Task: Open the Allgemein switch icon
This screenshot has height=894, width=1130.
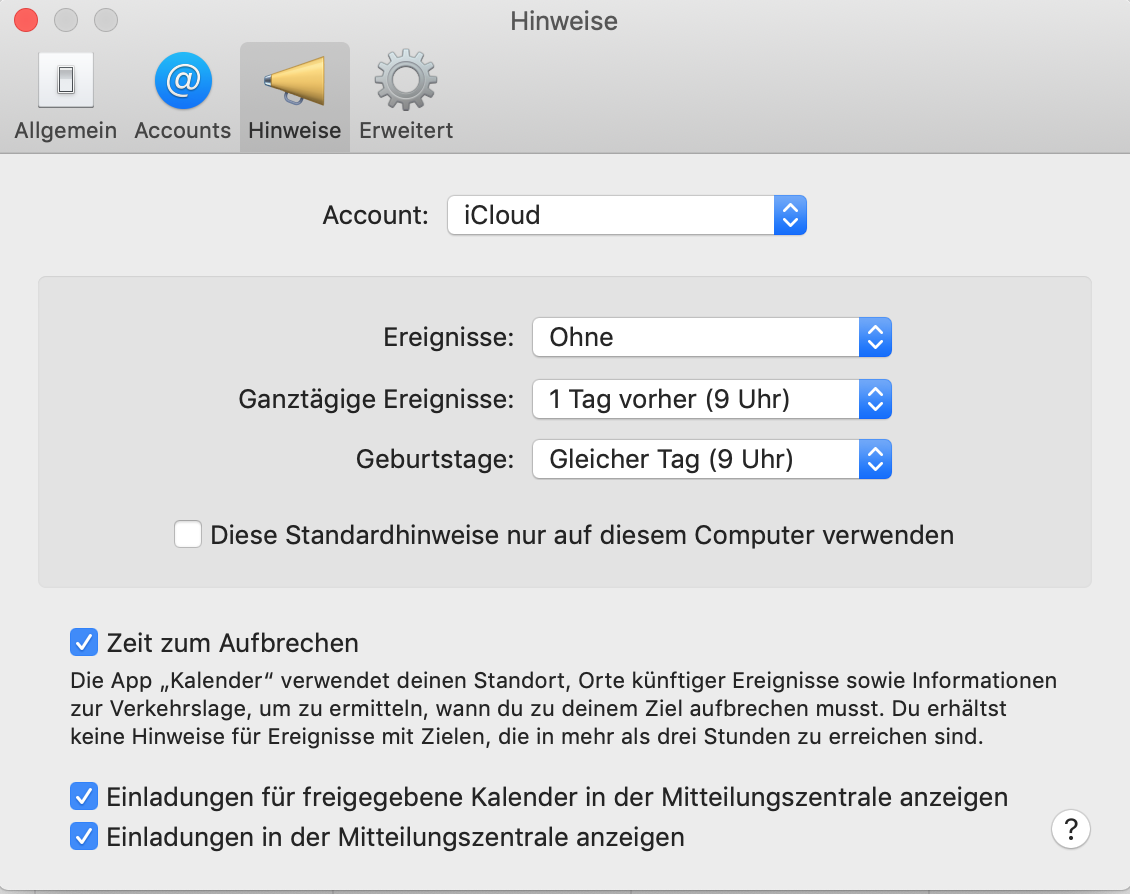Action: pyautogui.click(x=66, y=80)
